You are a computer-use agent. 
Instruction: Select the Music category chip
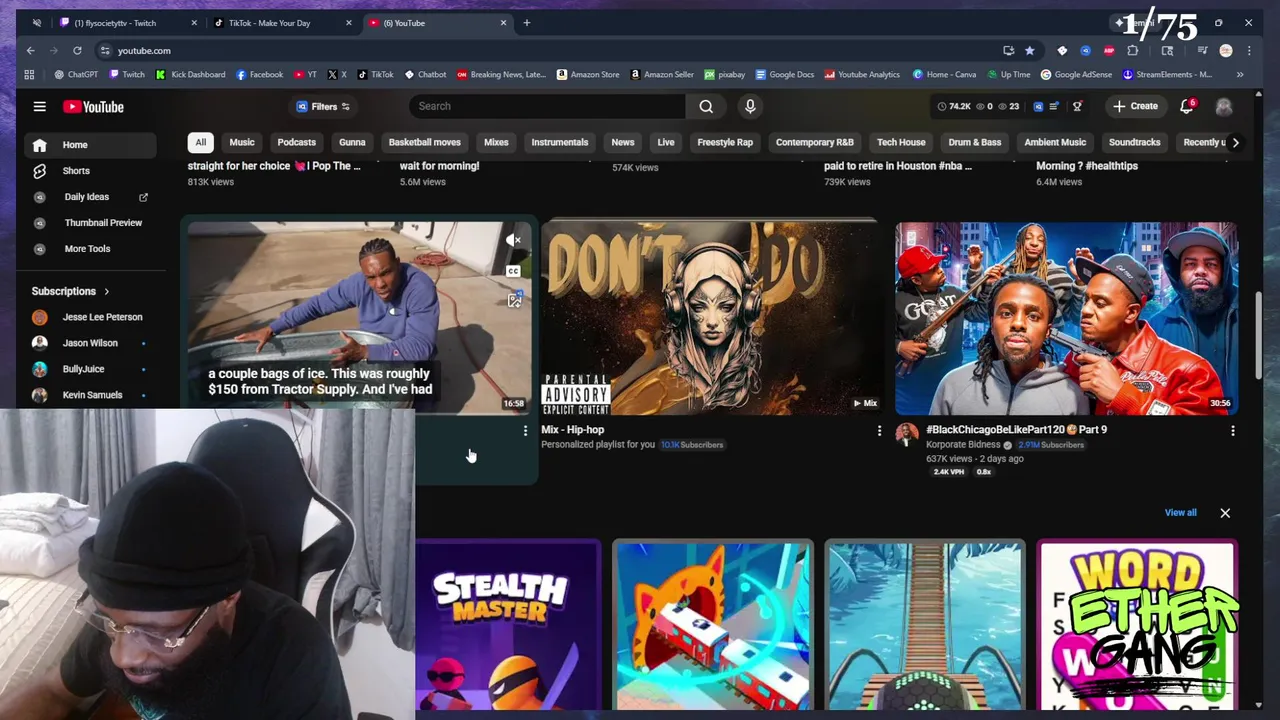point(242,142)
